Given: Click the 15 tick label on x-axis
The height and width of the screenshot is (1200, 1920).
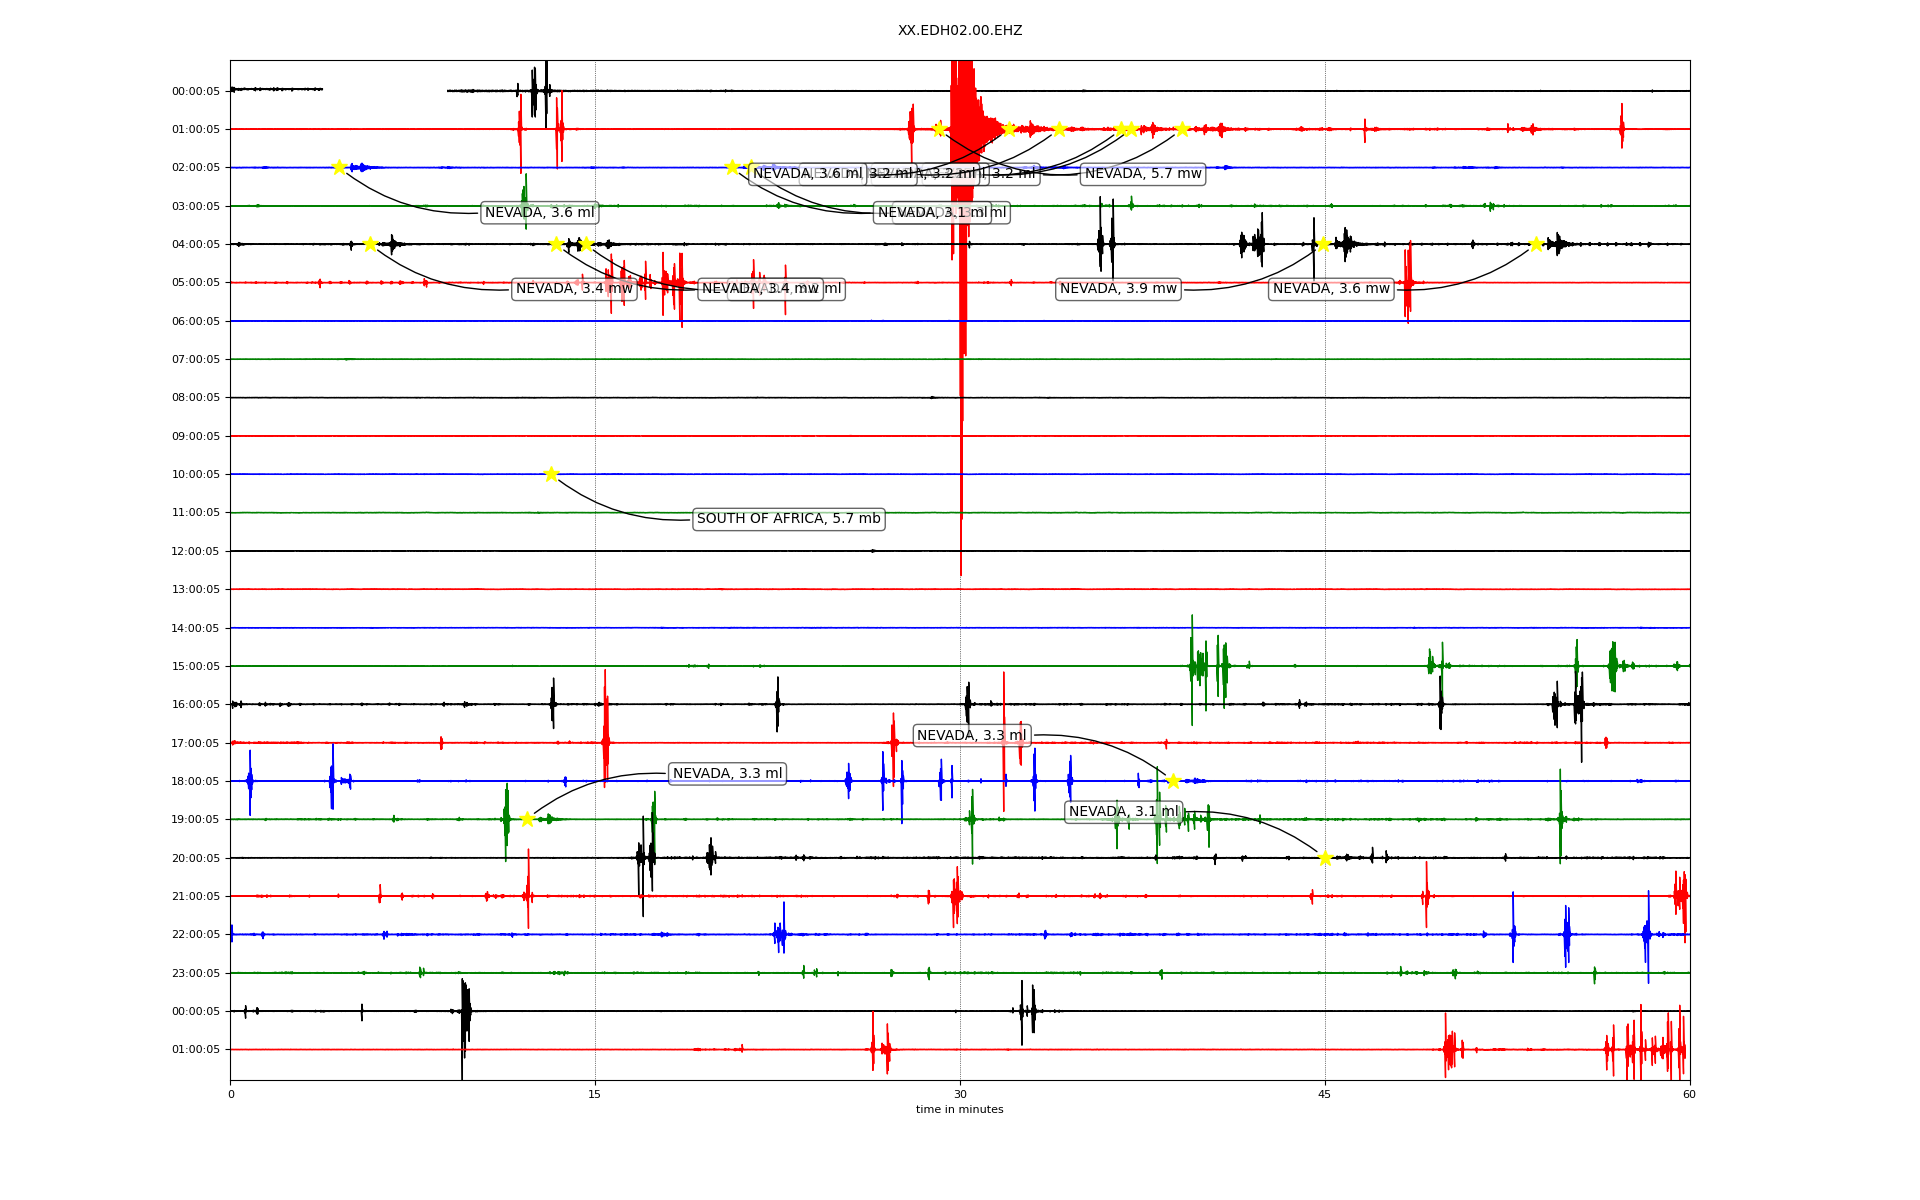Looking at the screenshot, I should [595, 1094].
